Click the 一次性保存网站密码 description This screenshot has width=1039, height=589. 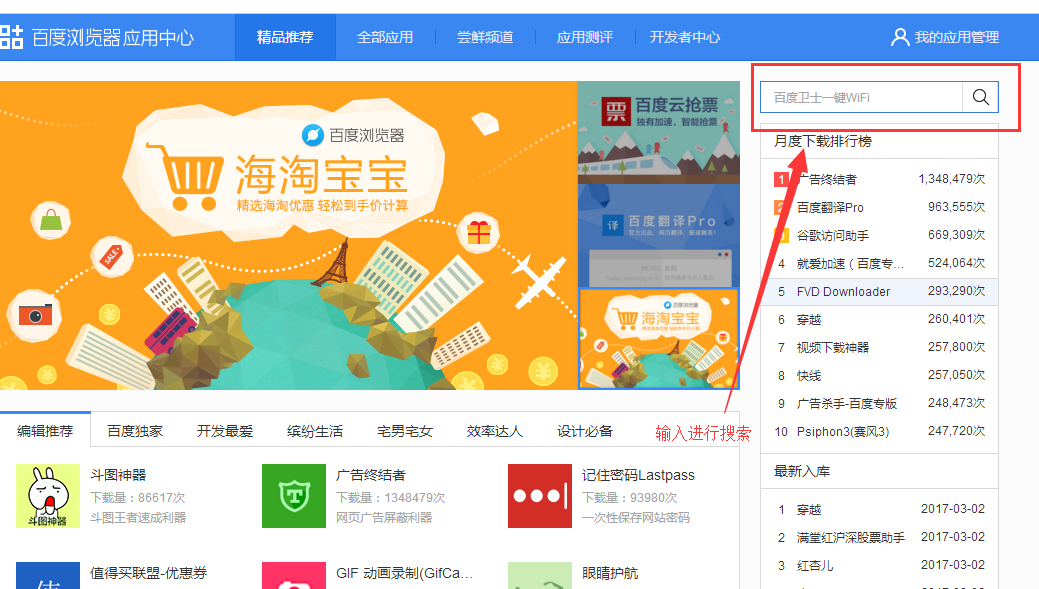pos(636,517)
